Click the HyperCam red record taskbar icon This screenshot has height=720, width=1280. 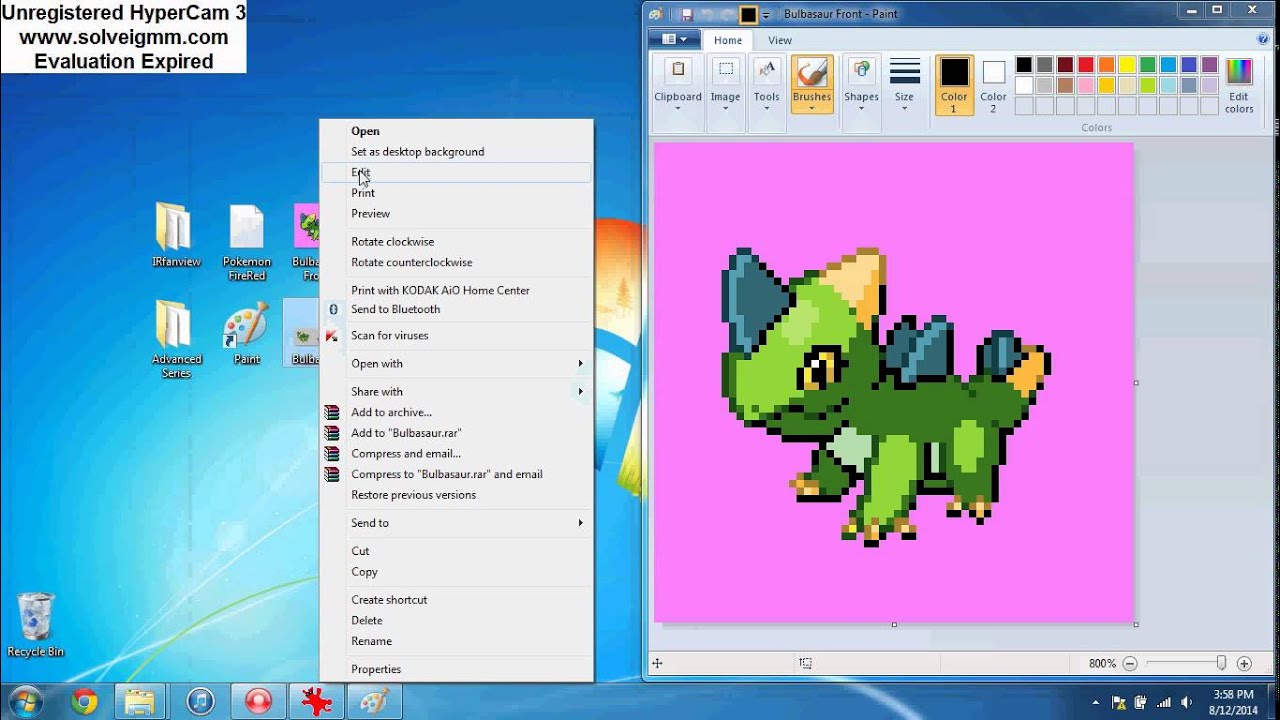(259, 702)
